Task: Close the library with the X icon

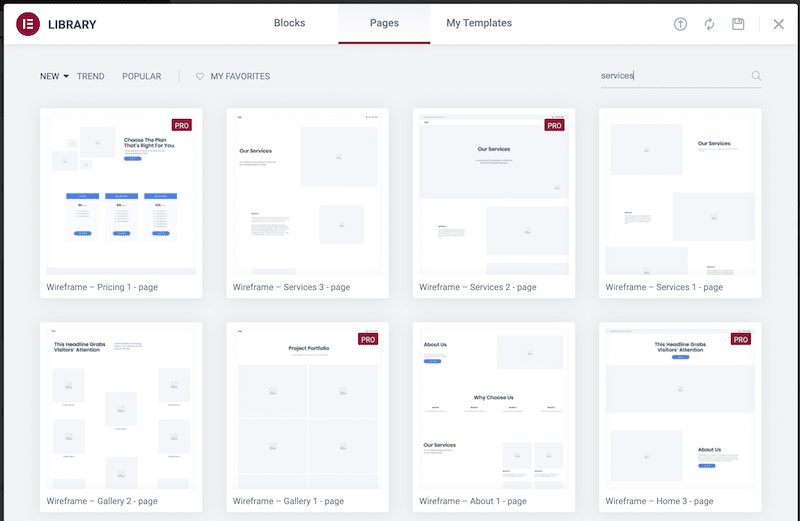Action: (x=779, y=24)
